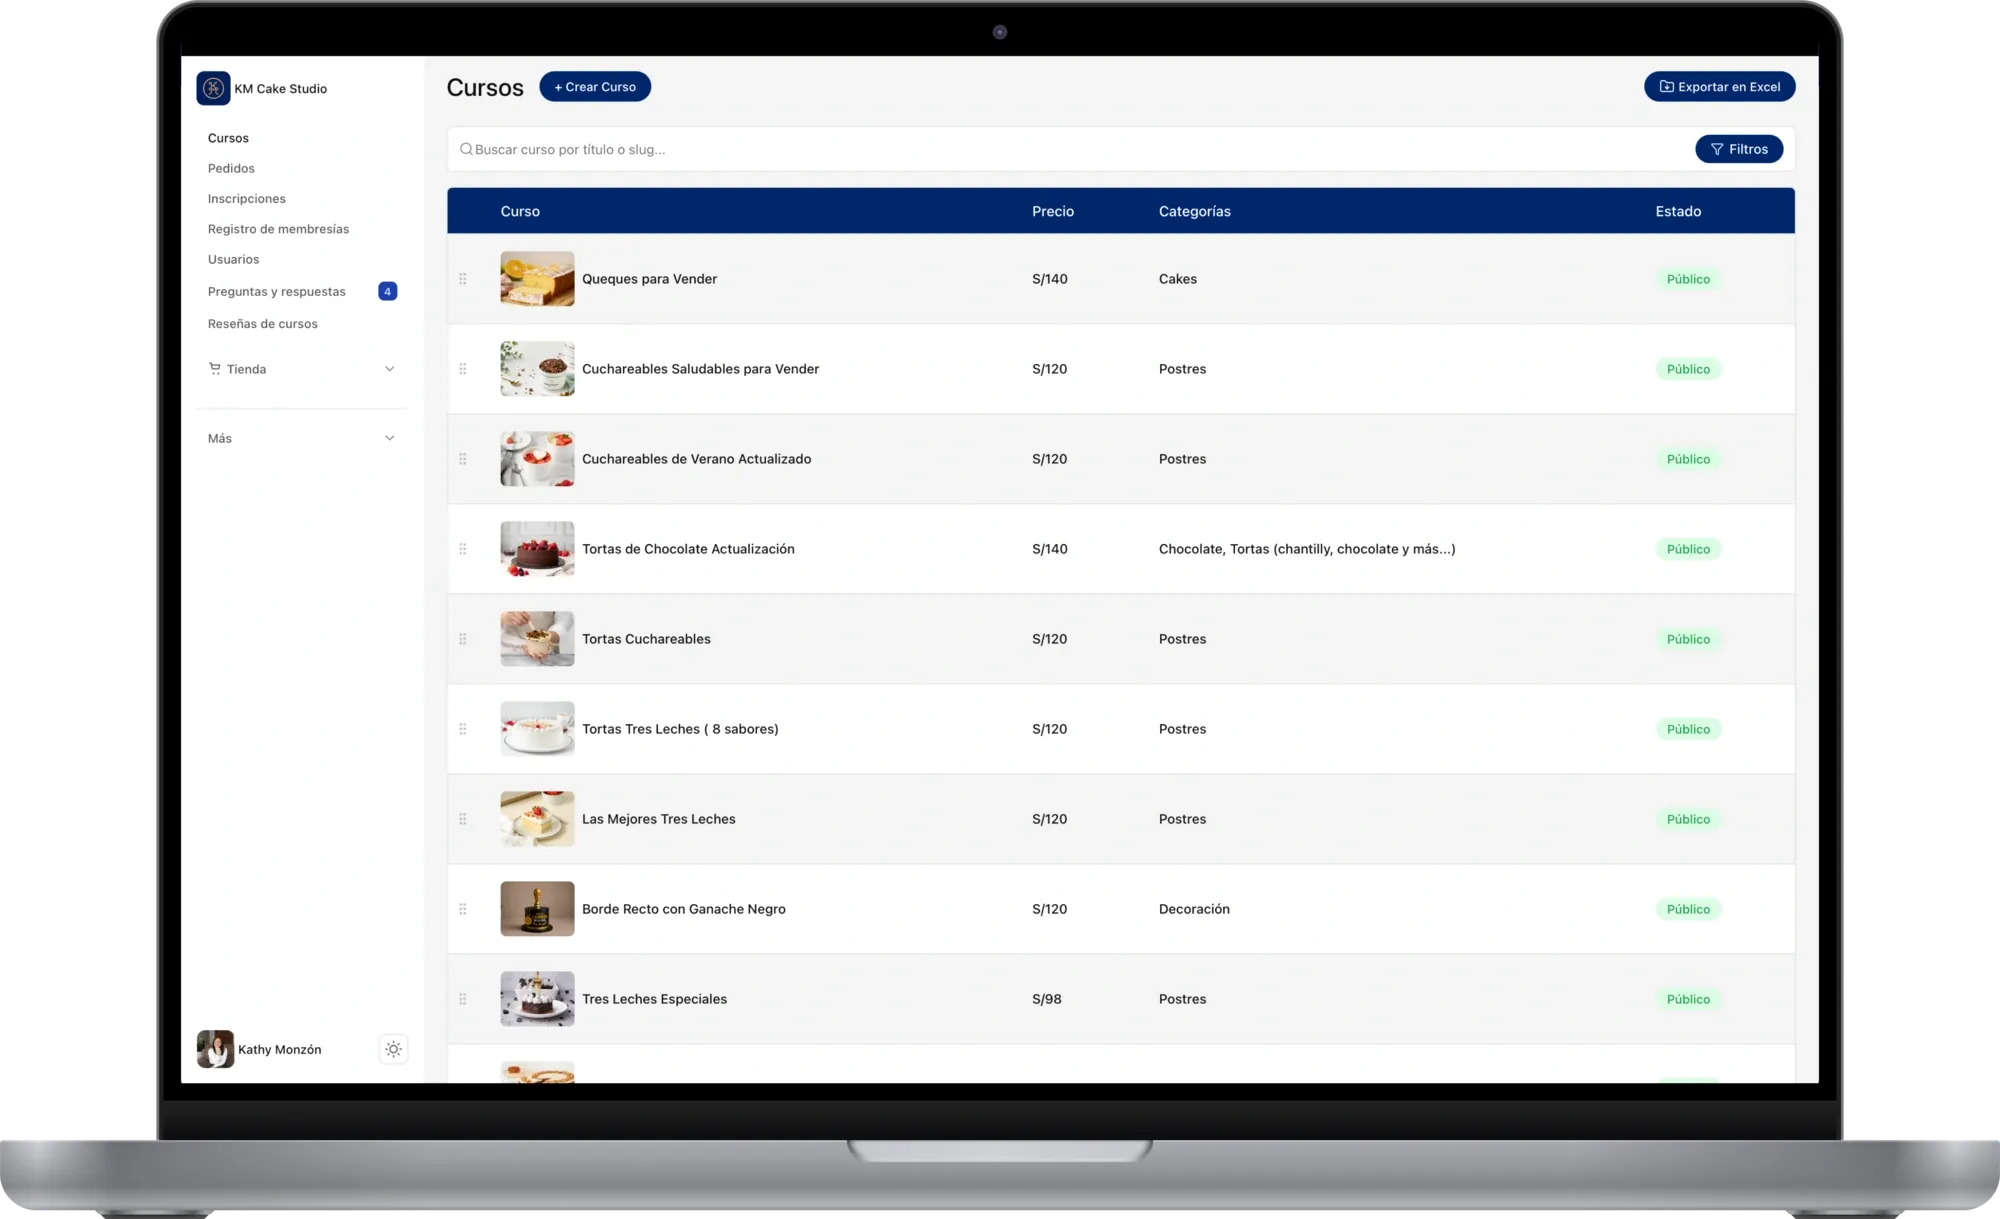The image size is (2000, 1219).
Task: Open Borde Recto con Ganache Negro thumbnail
Action: (x=537, y=909)
